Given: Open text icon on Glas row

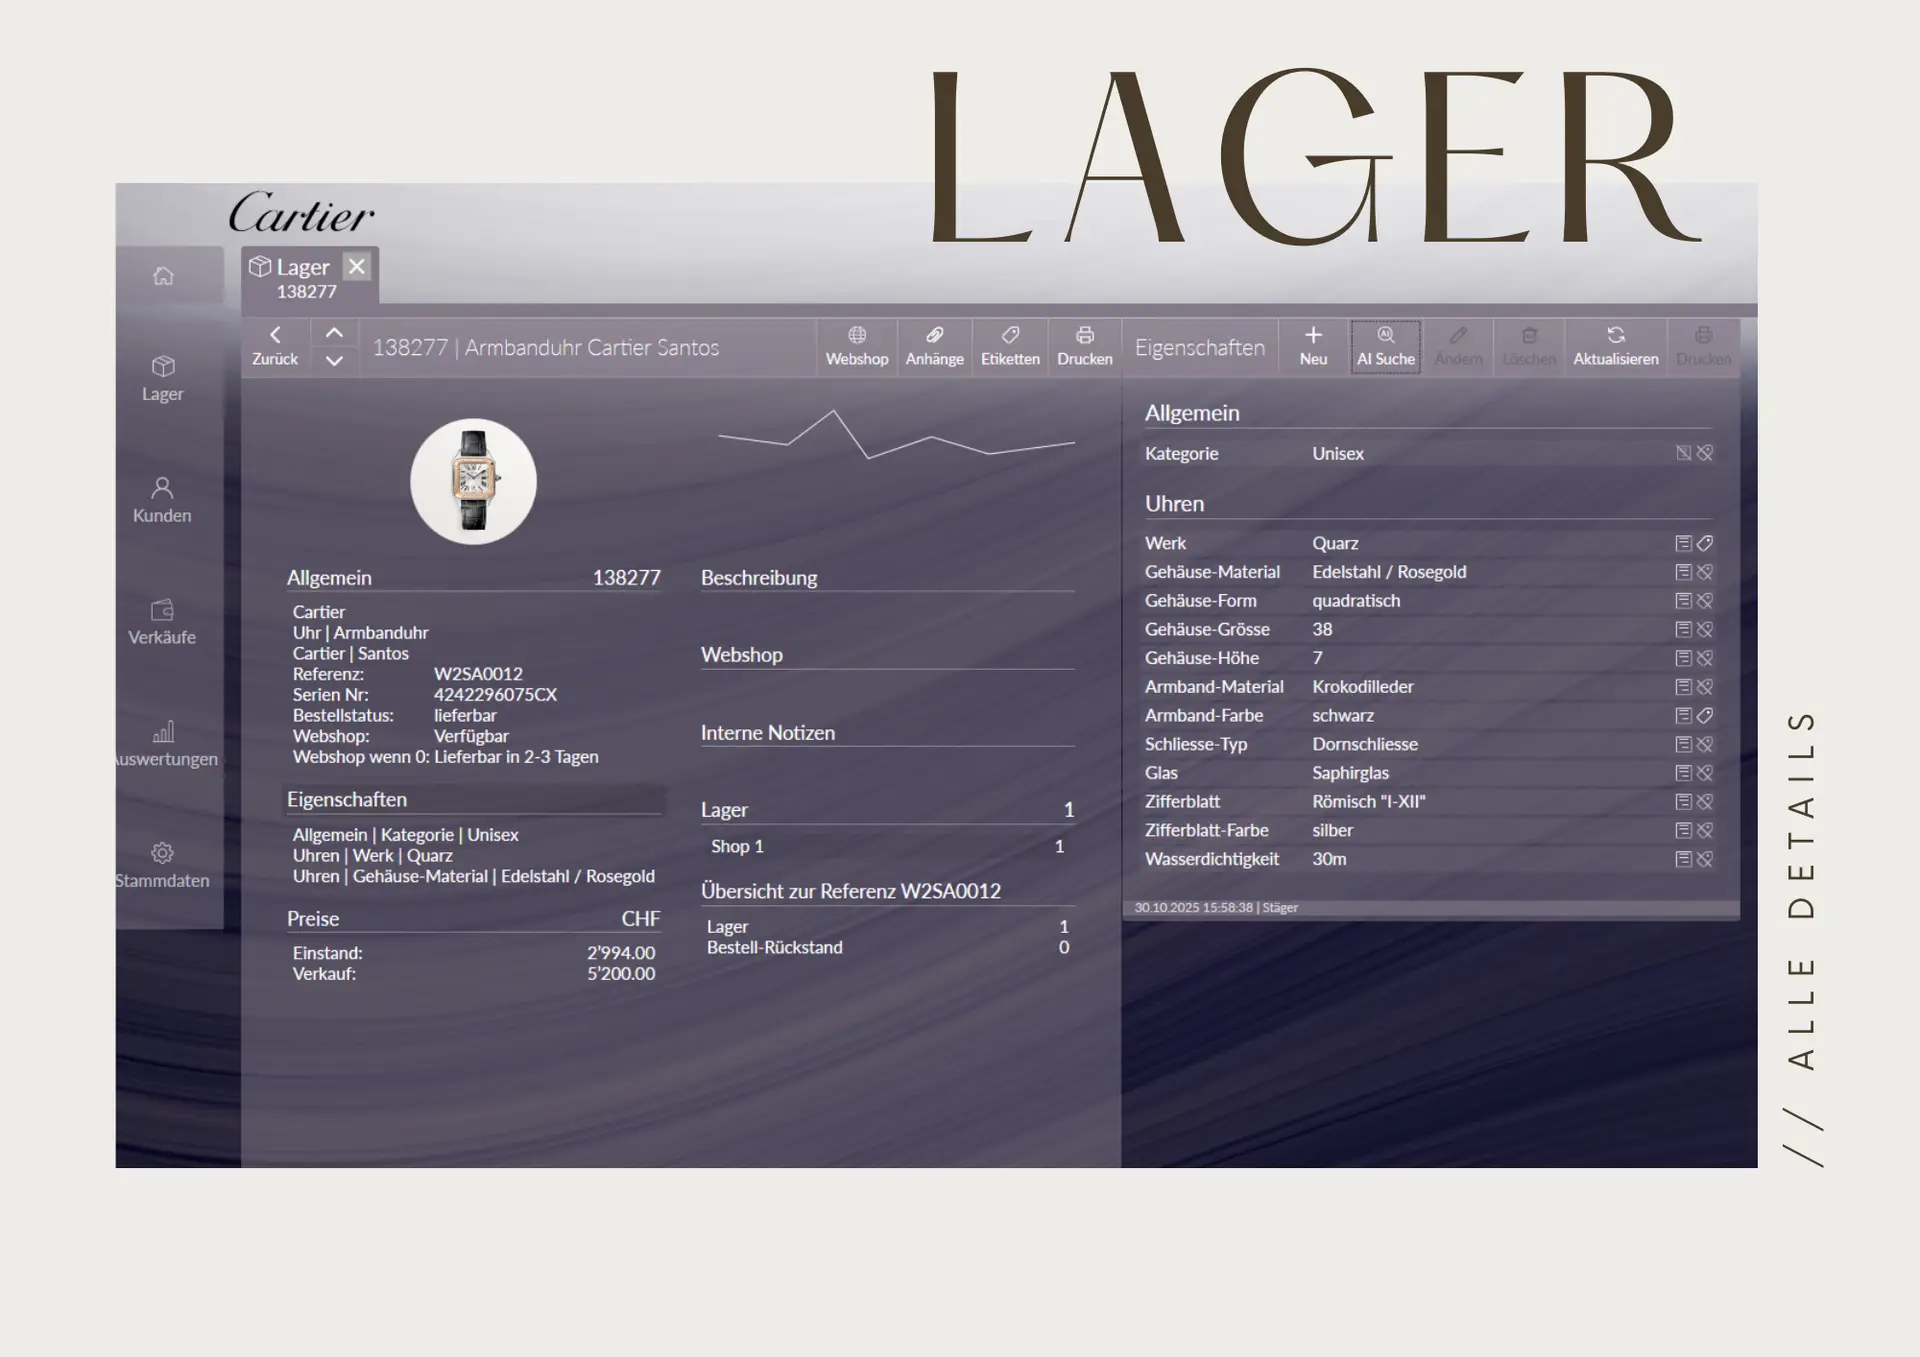Looking at the screenshot, I should coord(1684,773).
